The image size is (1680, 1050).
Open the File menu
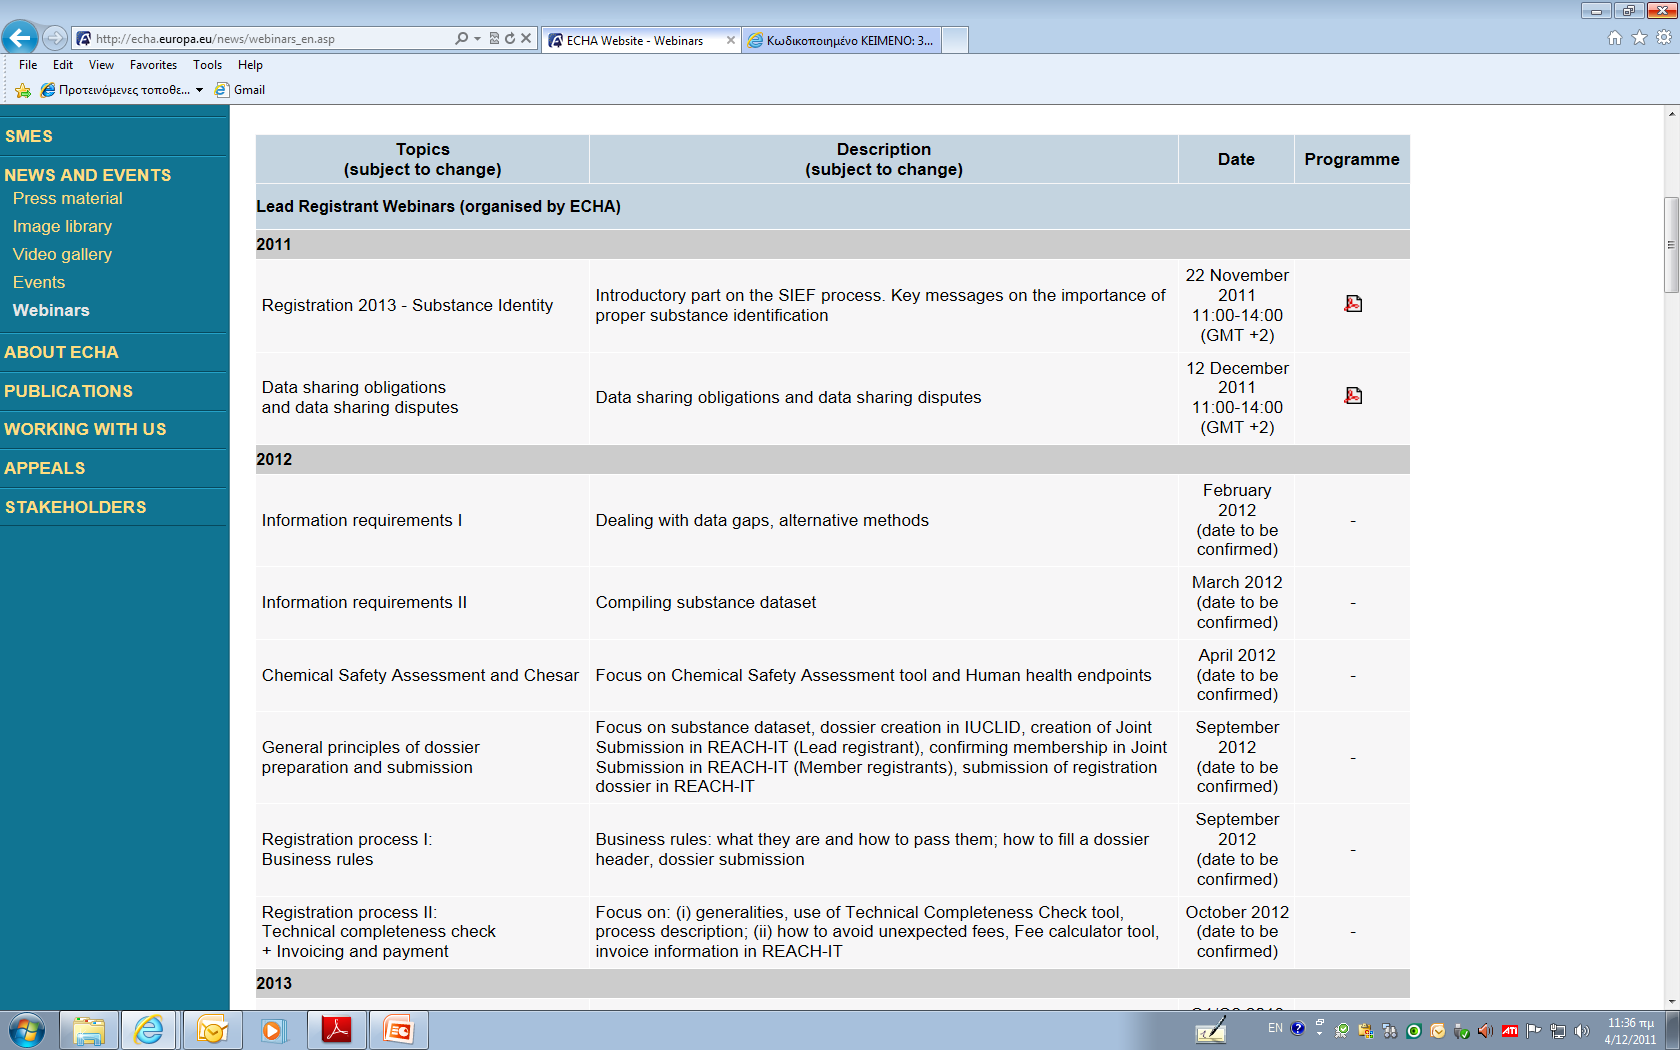(28, 65)
